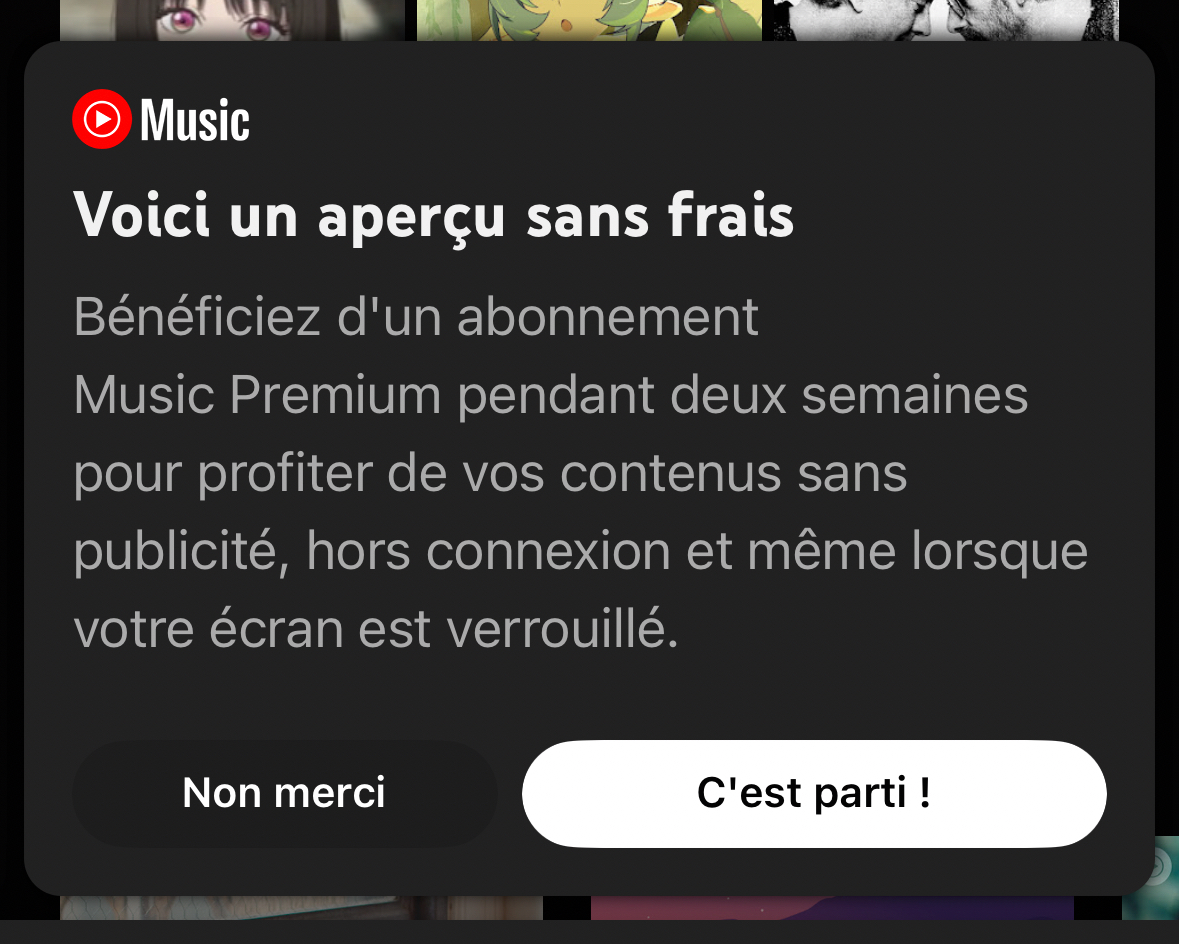Click the text pour profiter de vos contenus
The height and width of the screenshot is (944, 1179).
coord(490,473)
